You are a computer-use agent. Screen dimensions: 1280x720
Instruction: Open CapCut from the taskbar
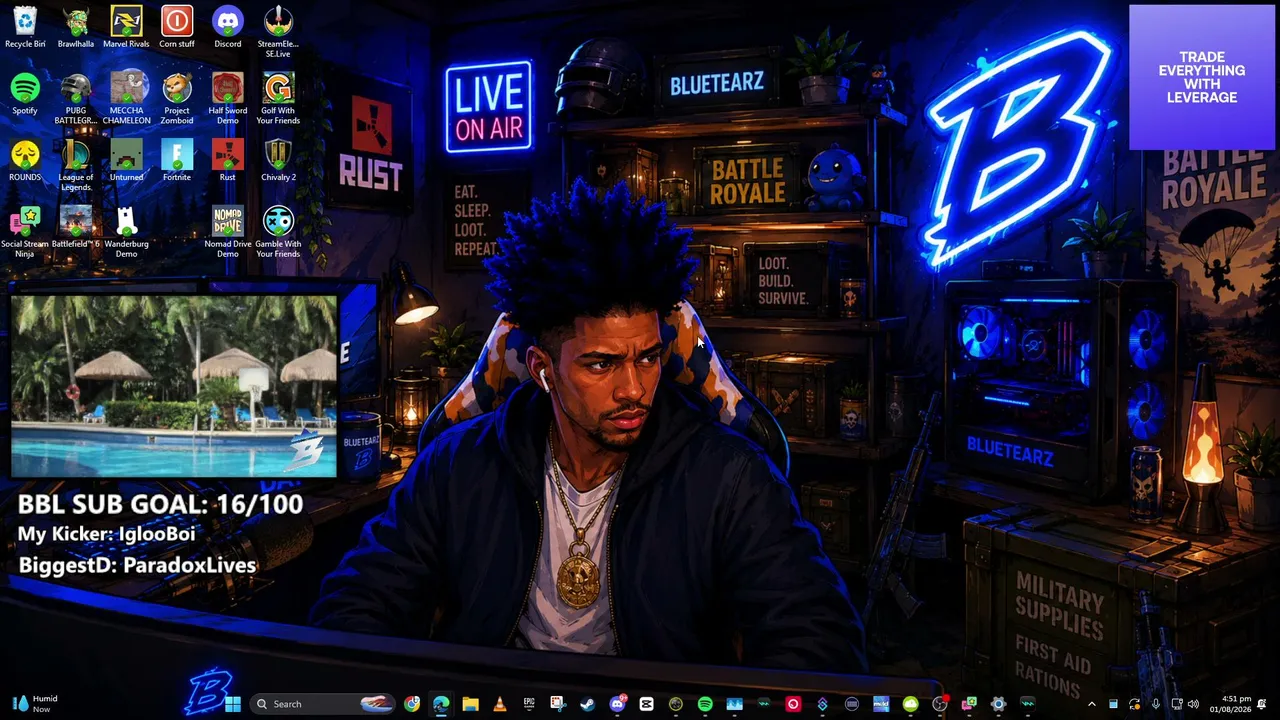click(646, 704)
